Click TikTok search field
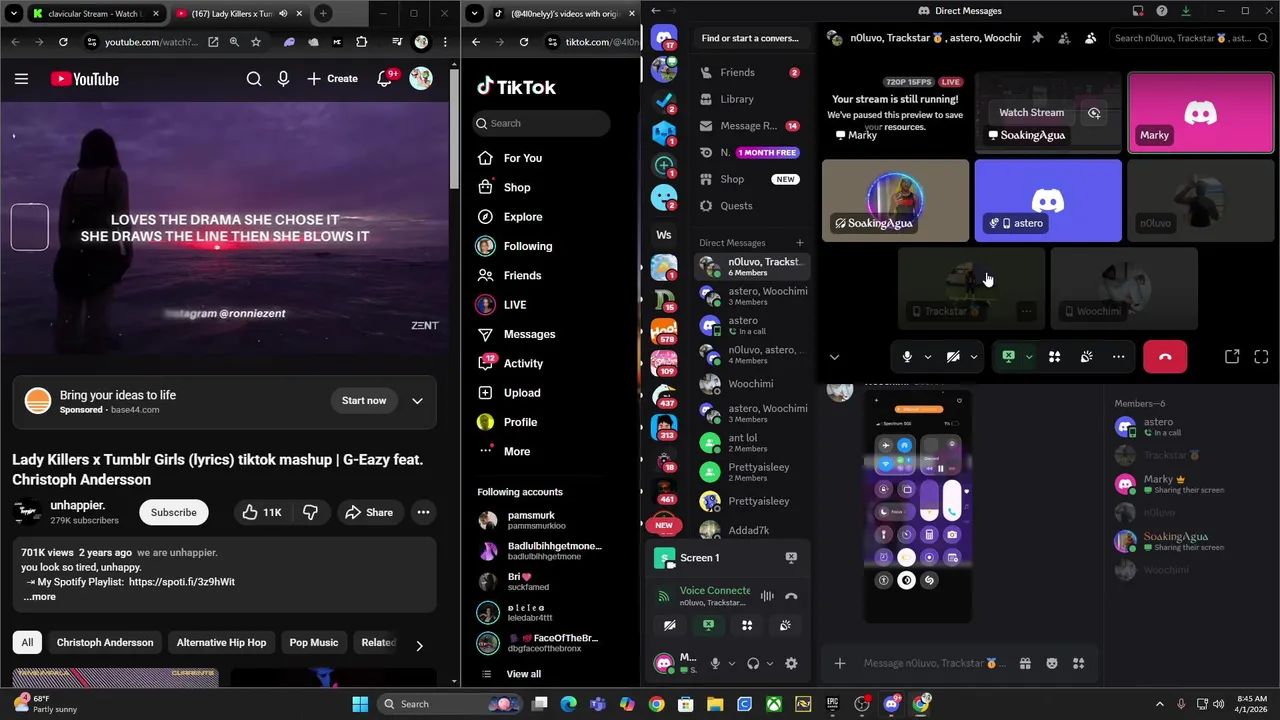Image resolution: width=1280 pixels, height=720 pixels. (541, 123)
